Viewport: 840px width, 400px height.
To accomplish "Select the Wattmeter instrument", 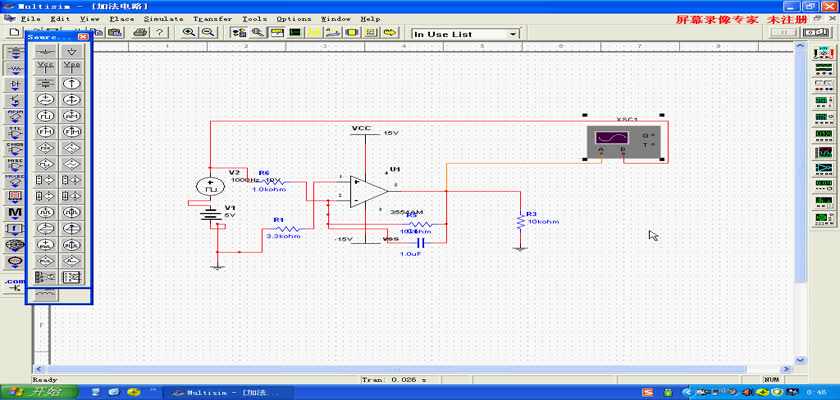I will [823, 86].
